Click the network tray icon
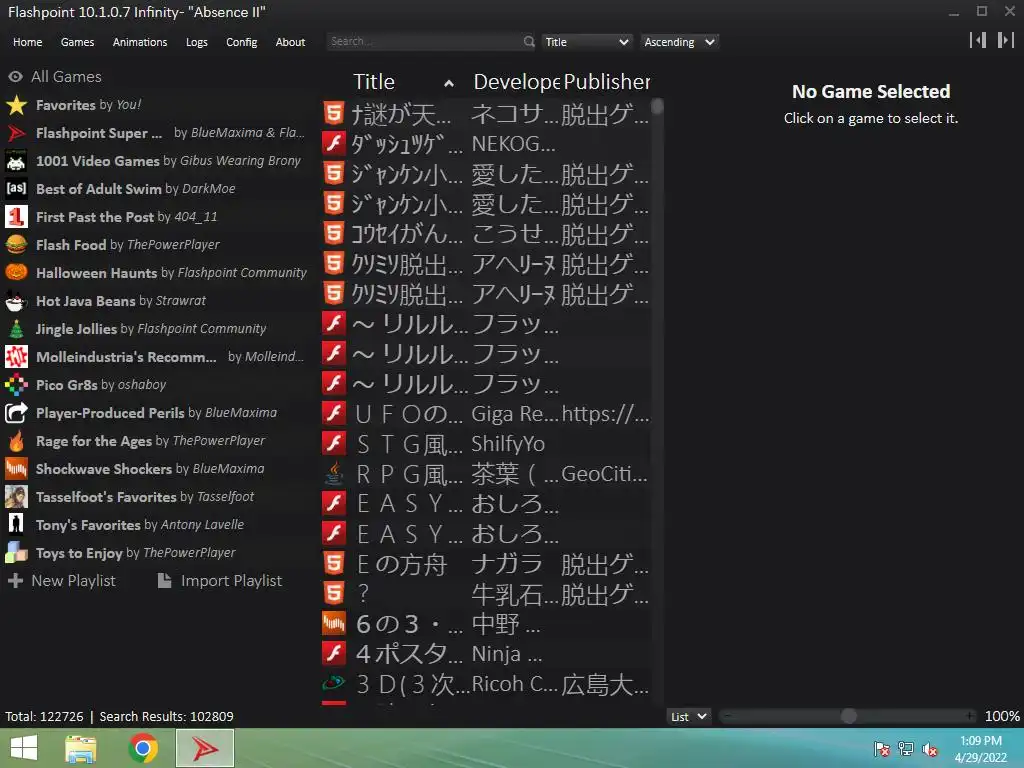1024x768 pixels. tap(906, 749)
